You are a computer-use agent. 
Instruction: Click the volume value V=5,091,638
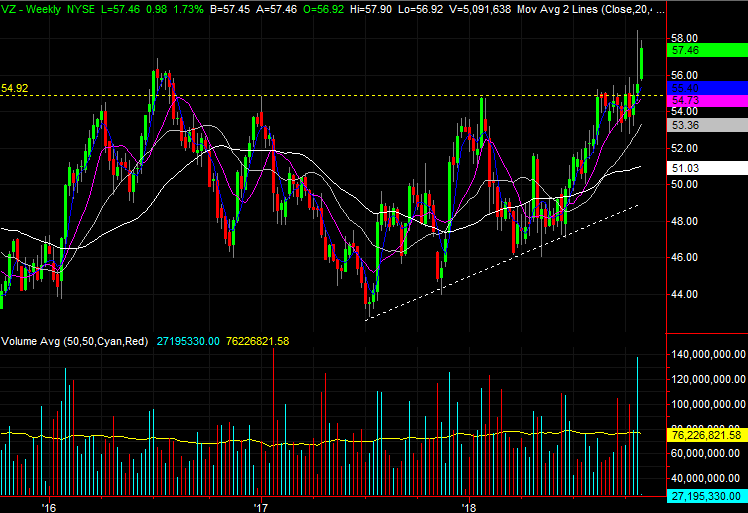pos(480,9)
